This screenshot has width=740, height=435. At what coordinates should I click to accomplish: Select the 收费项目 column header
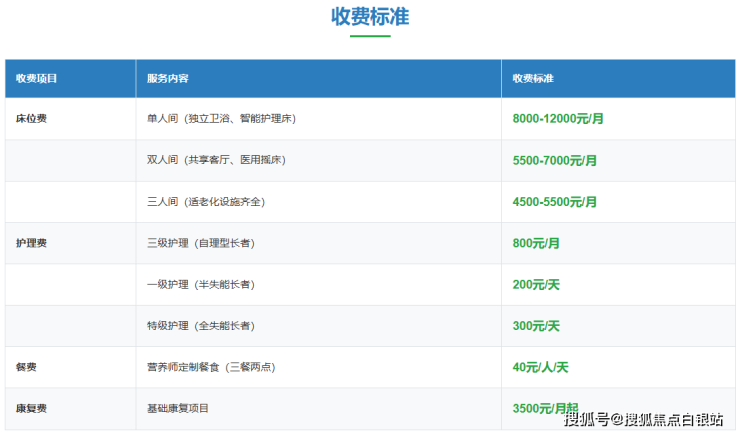tap(36, 78)
